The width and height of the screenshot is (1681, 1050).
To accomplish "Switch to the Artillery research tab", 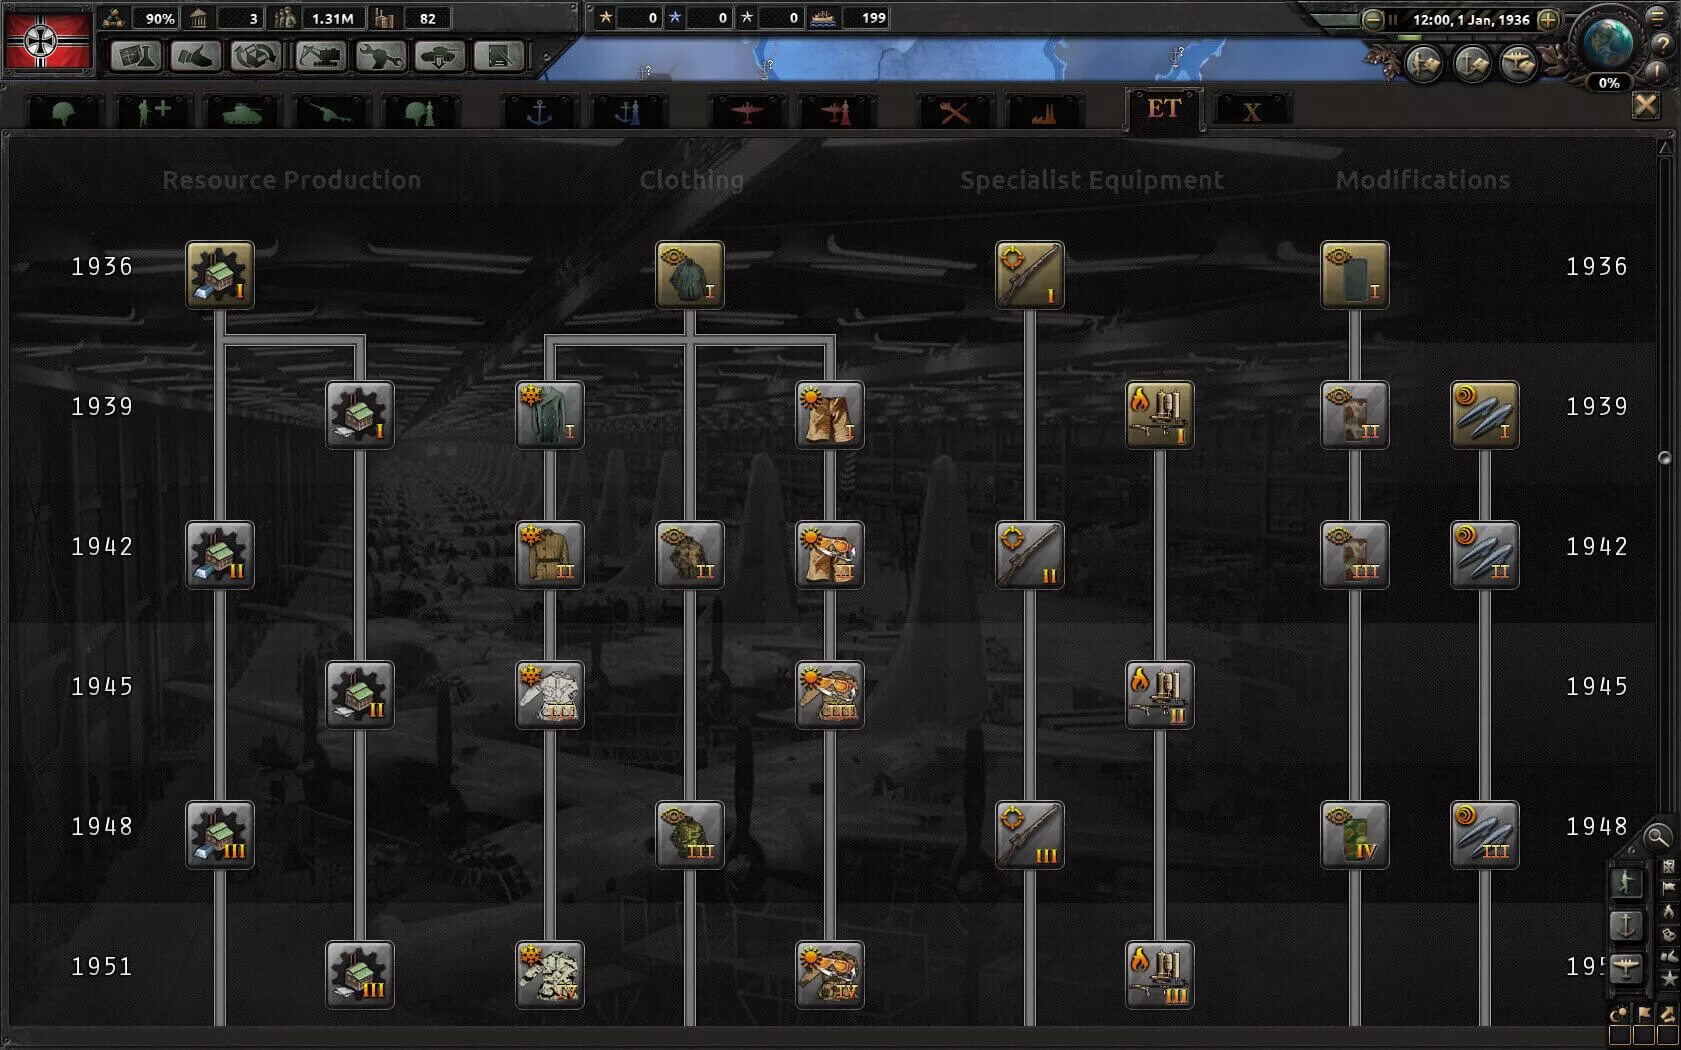I will click(x=331, y=112).
